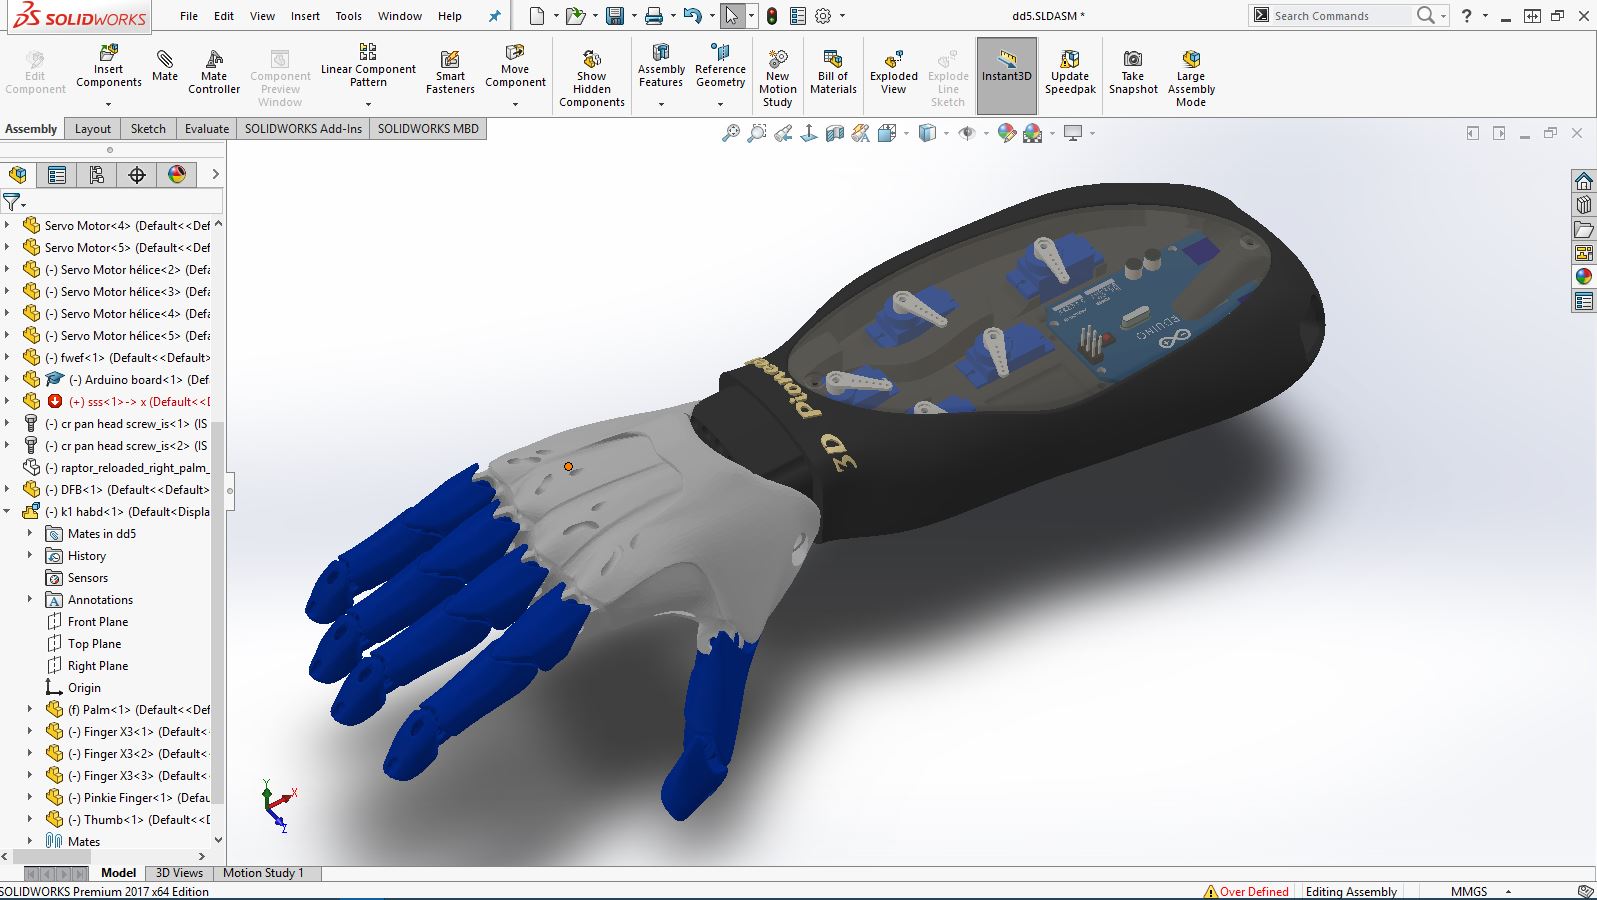Switch to Motion Study 1 tab

[x=263, y=873]
